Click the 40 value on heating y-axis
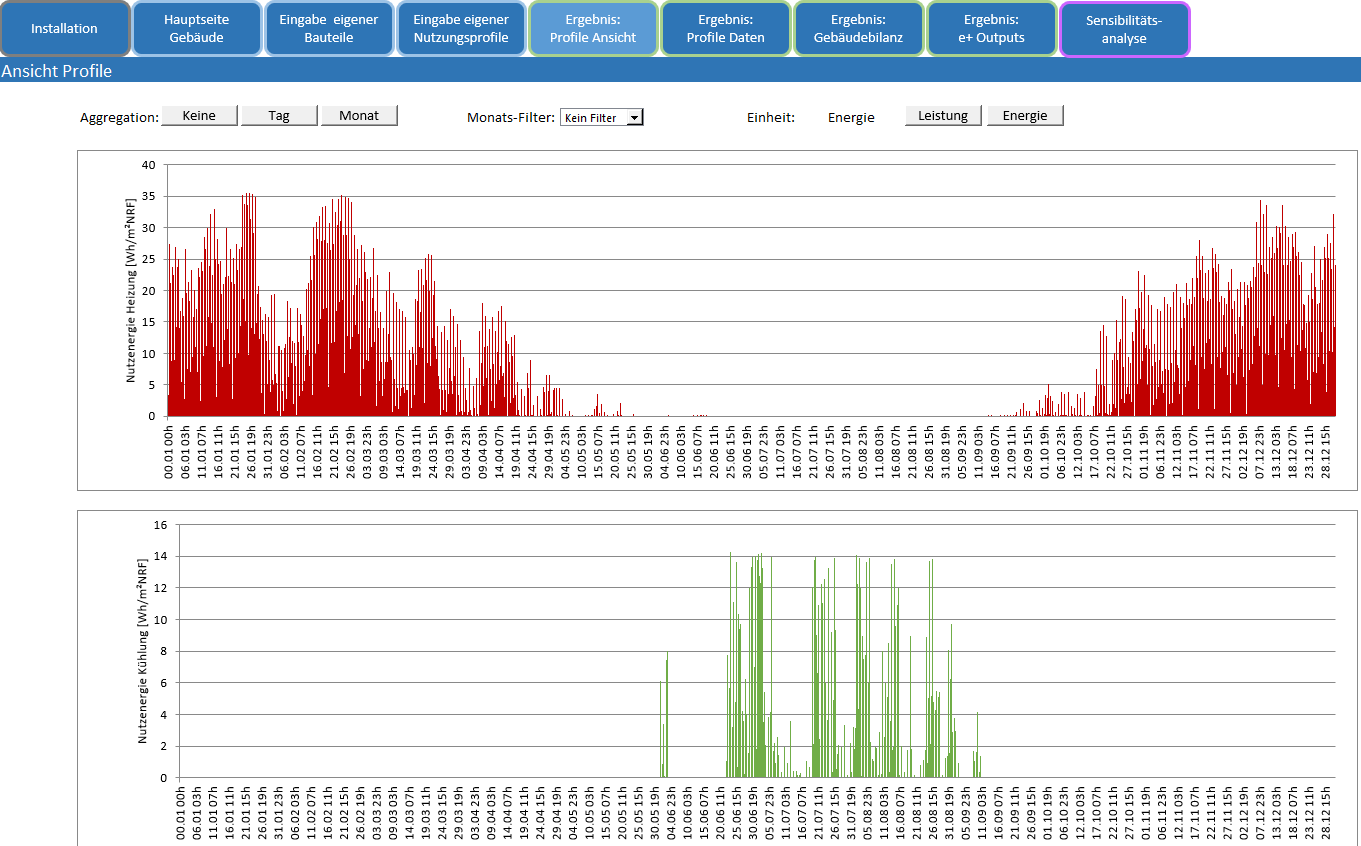The width and height of the screenshot is (1361, 846). tap(149, 165)
